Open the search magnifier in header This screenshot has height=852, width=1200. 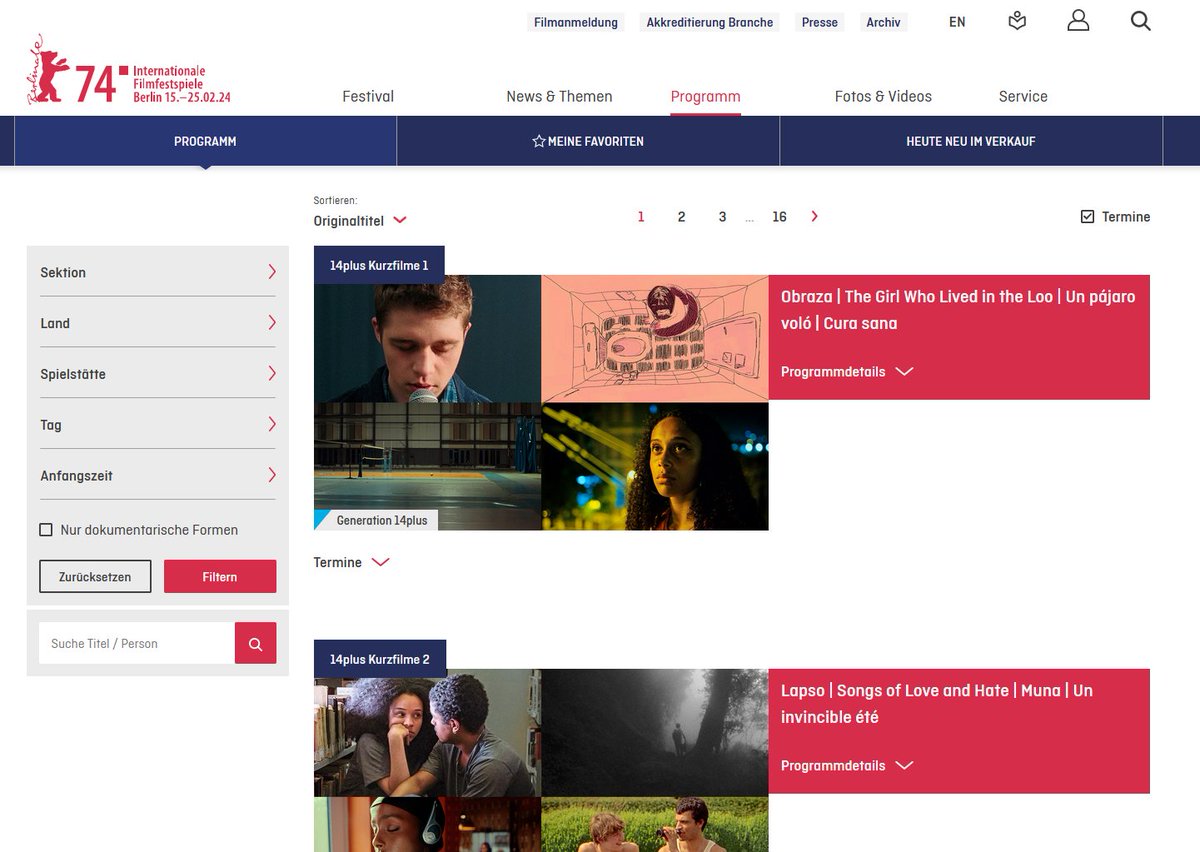[x=1141, y=21]
